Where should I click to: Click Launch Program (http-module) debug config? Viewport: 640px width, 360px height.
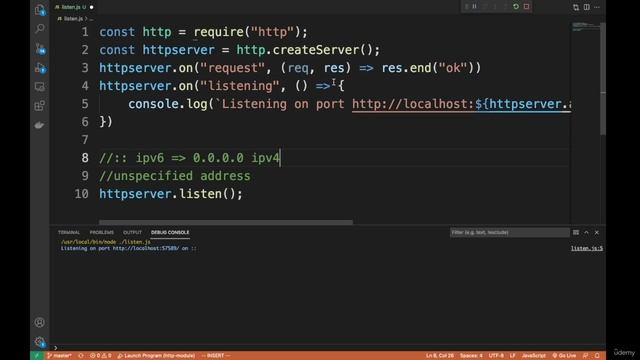pyautogui.click(x=156, y=356)
